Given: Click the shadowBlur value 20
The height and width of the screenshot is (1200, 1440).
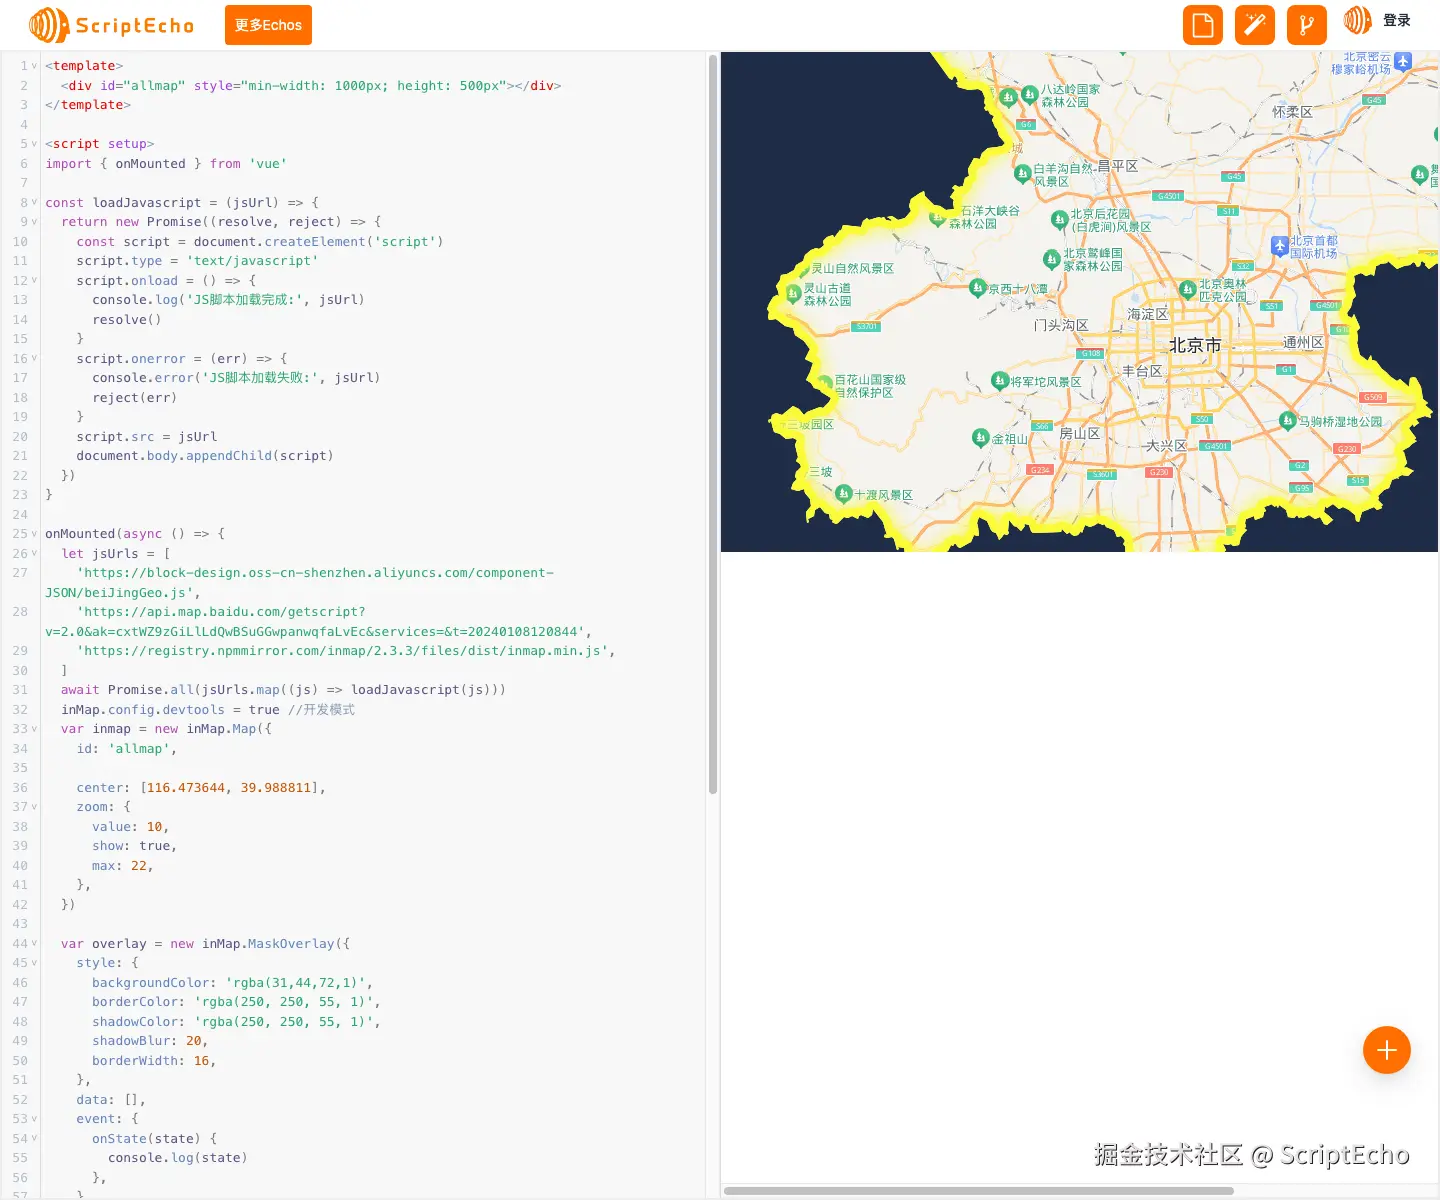Looking at the screenshot, I should (194, 1041).
